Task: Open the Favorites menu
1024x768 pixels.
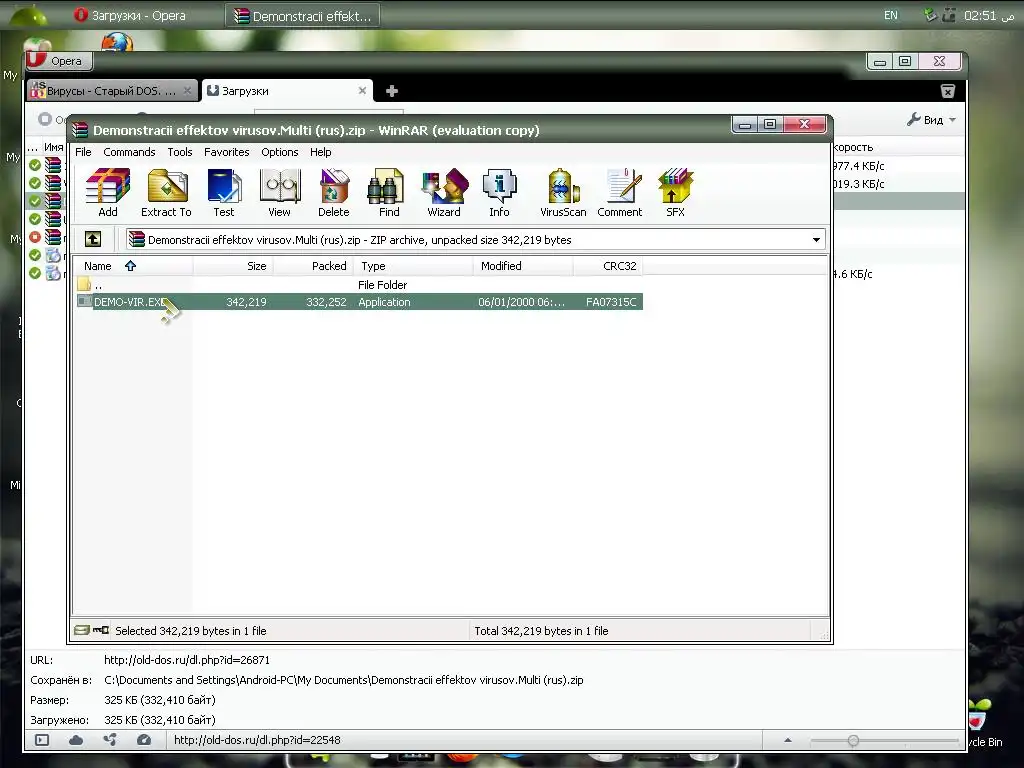Action: coord(227,152)
